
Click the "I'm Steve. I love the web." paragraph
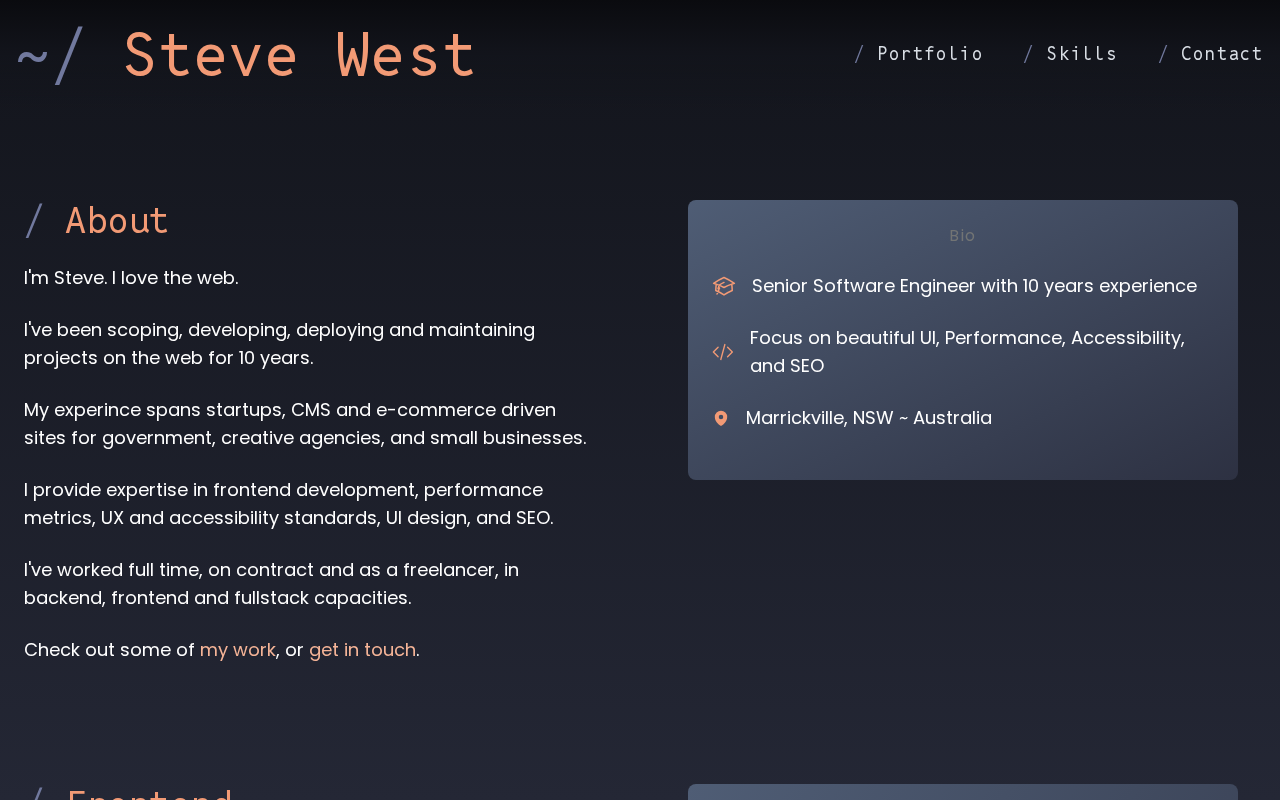pyautogui.click(x=131, y=278)
